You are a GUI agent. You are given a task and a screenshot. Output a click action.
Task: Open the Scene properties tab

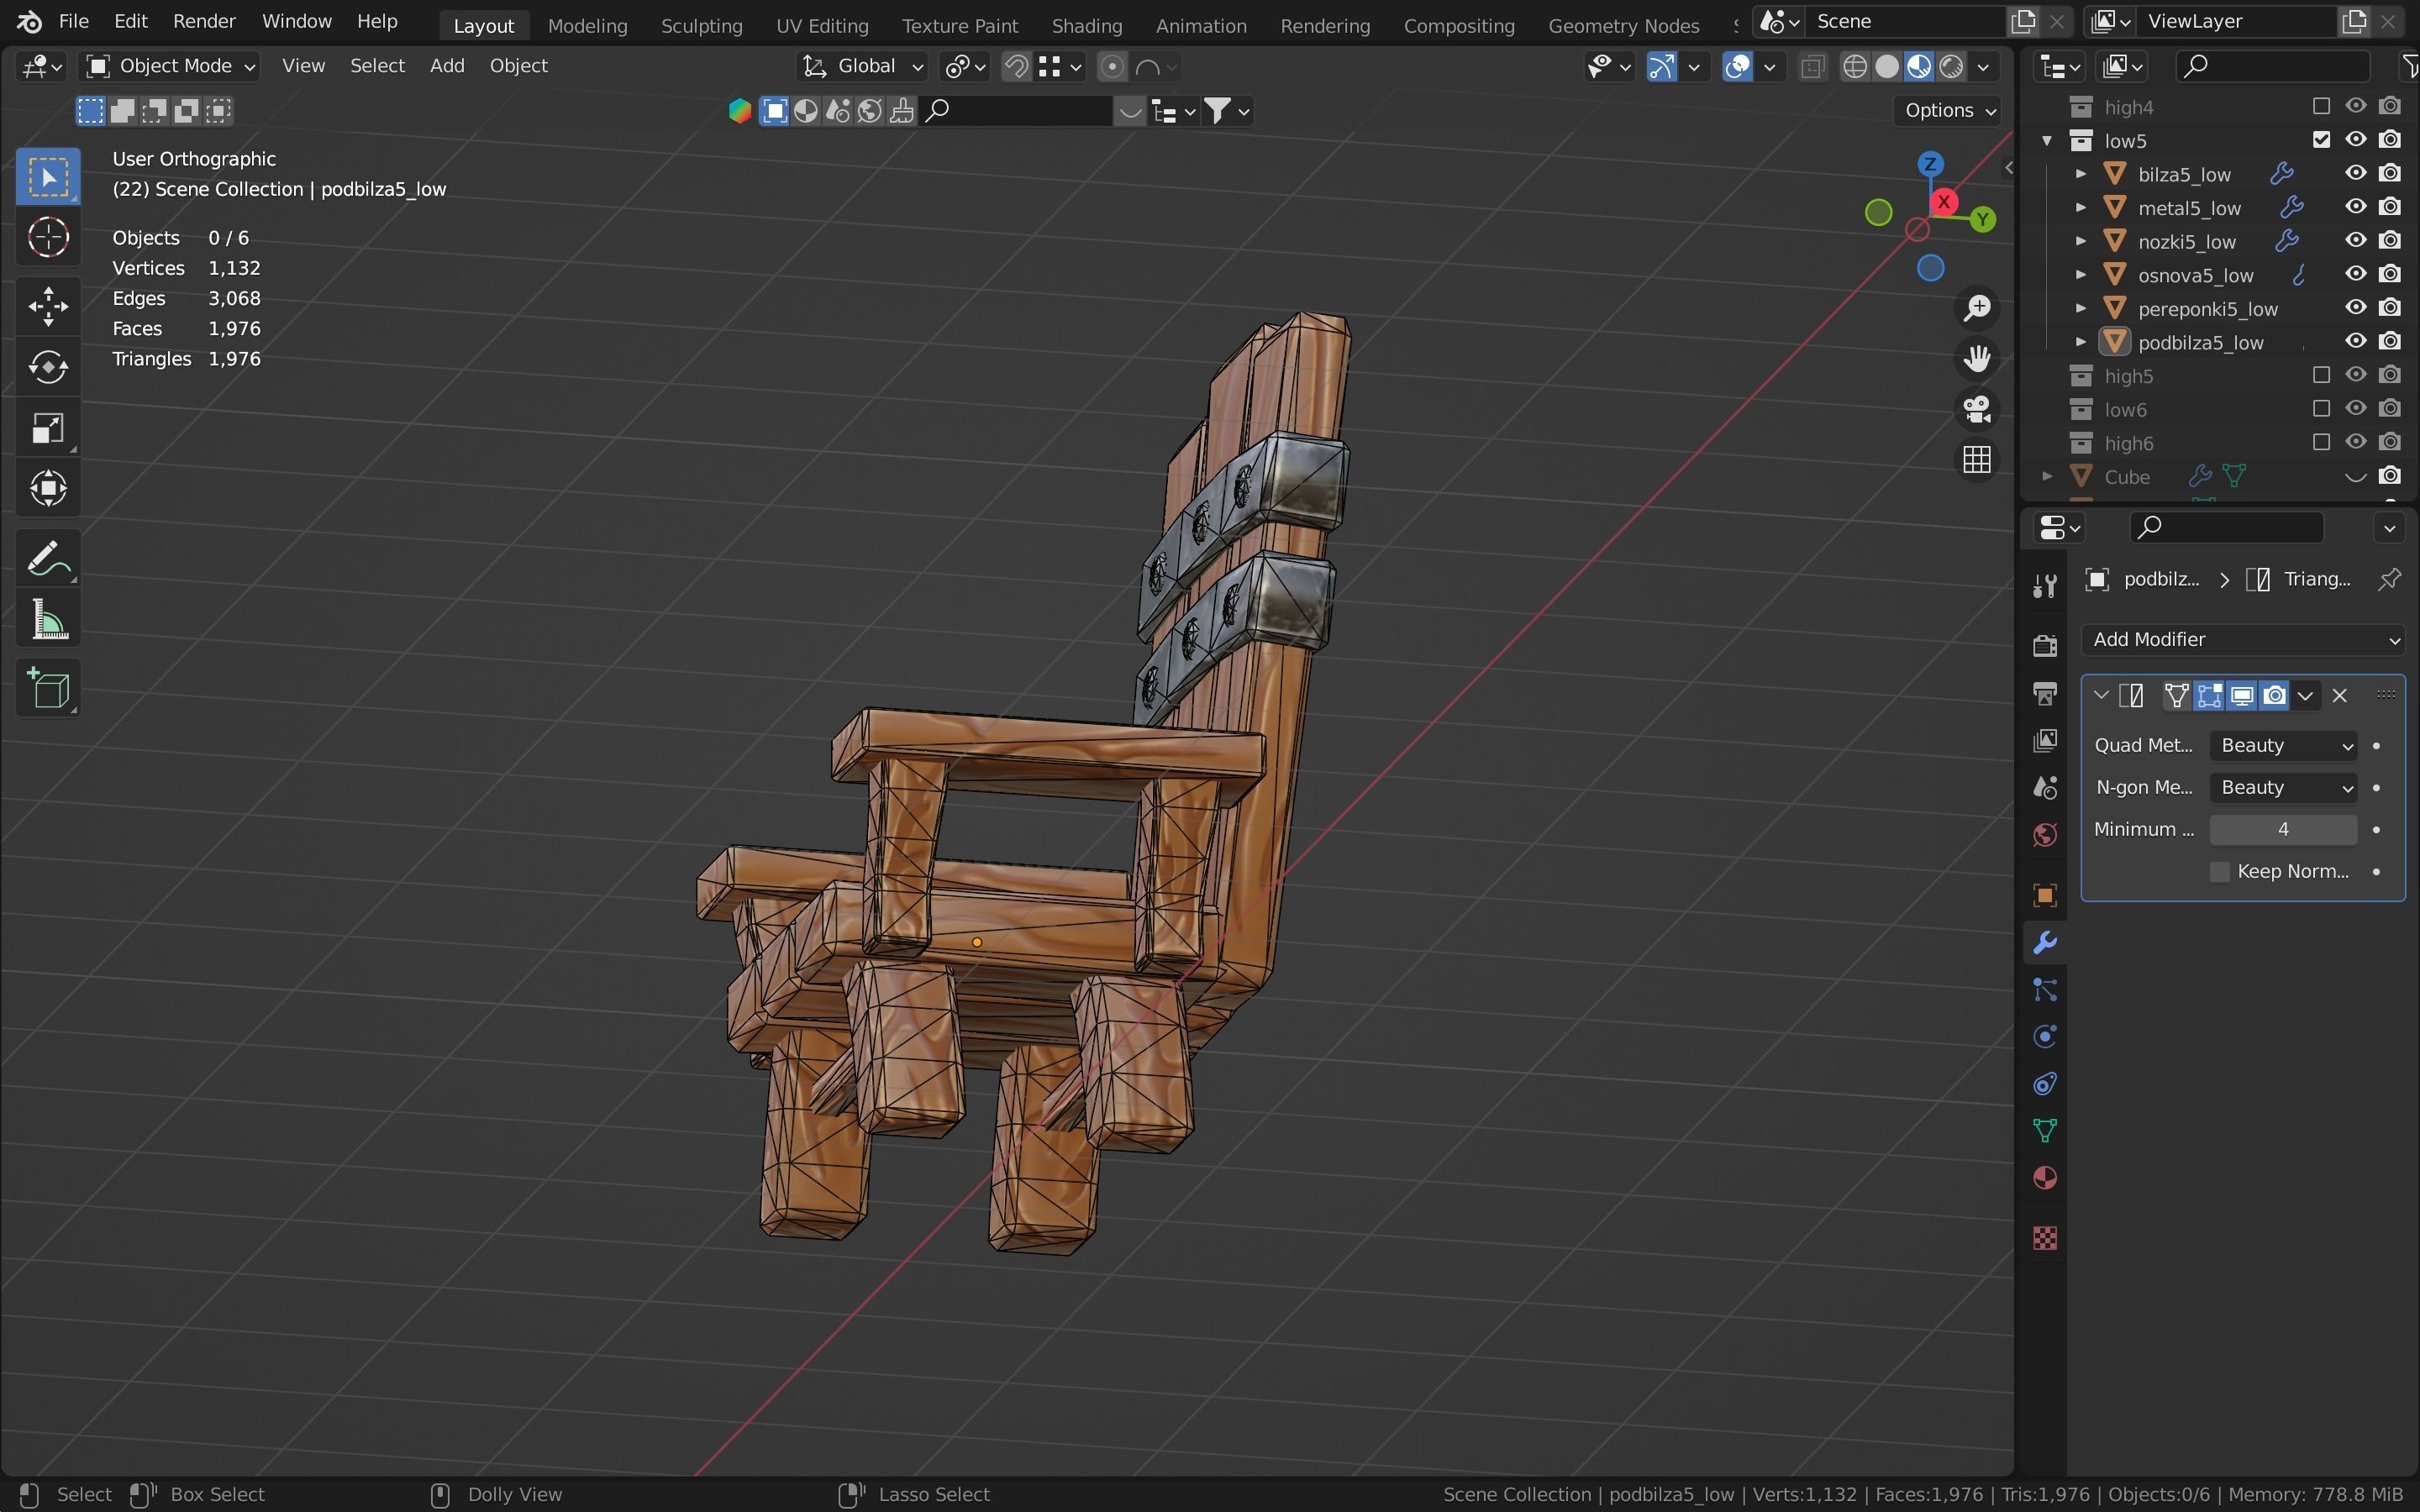[2045, 787]
